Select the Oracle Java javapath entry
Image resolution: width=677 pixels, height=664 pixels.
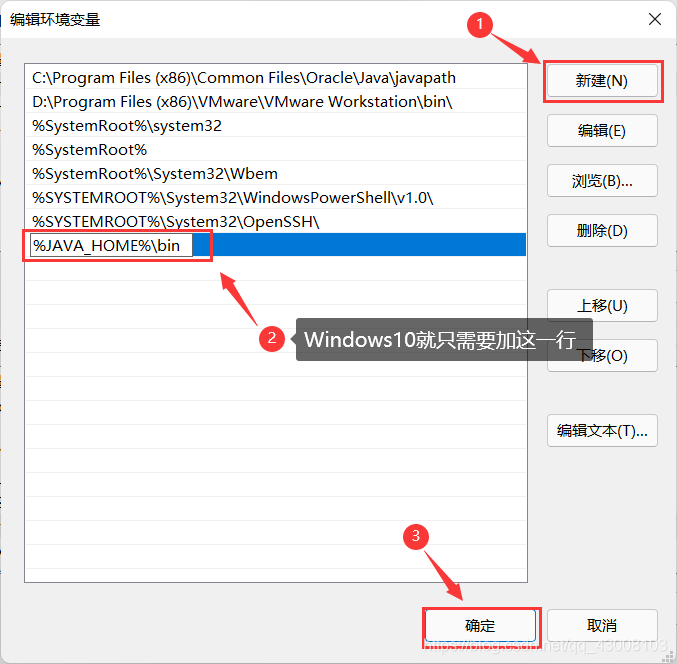click(275, 78)
